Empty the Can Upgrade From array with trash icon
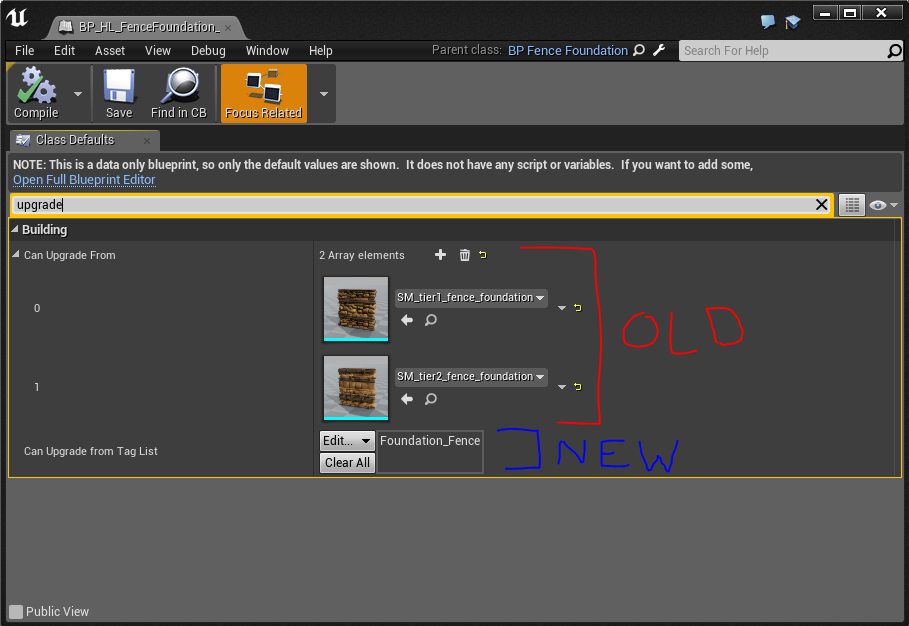 pos(464,255)
